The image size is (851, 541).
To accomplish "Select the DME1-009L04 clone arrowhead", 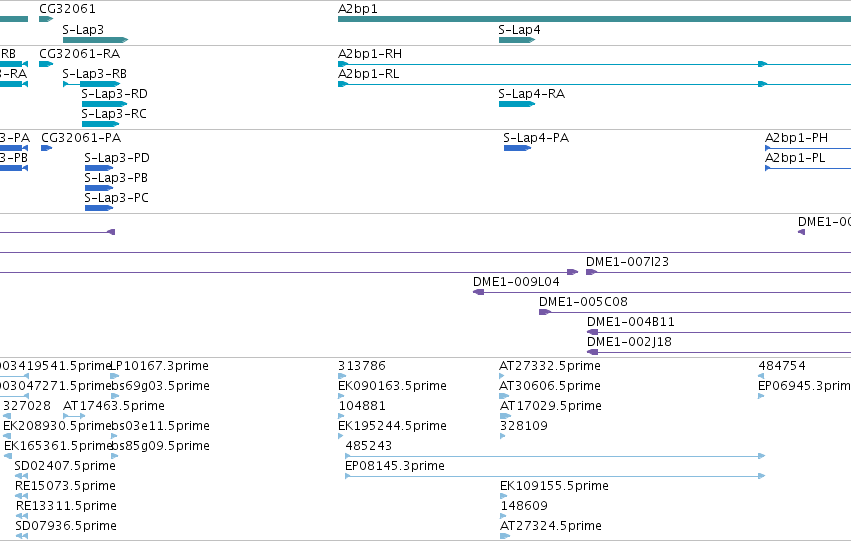I will click(x=478, y=292).
